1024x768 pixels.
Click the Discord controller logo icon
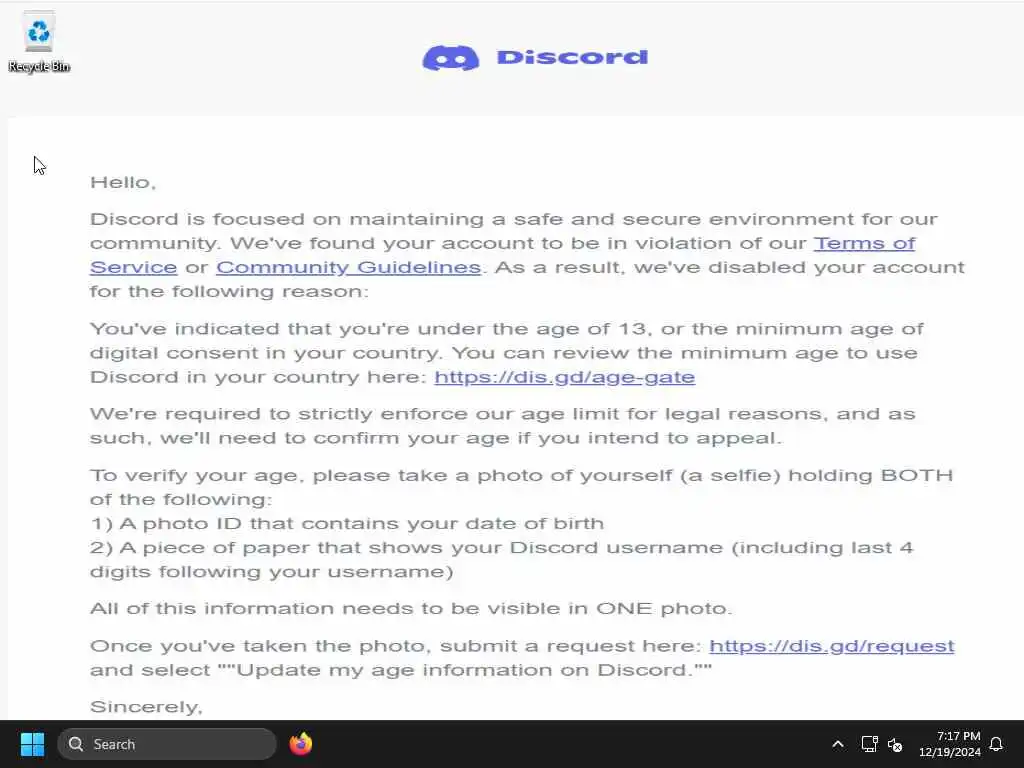(451, 58)
